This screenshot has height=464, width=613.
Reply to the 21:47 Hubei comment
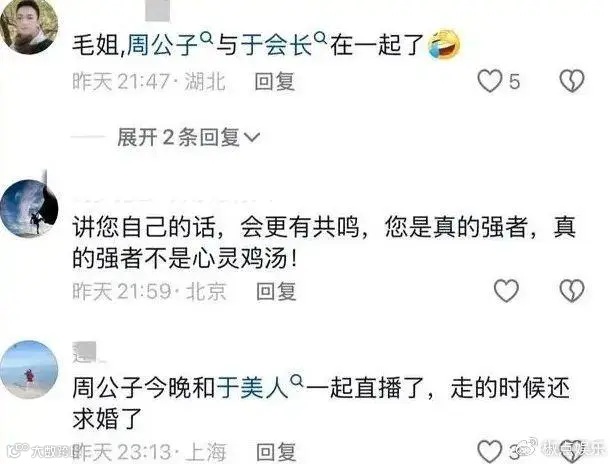274,82
